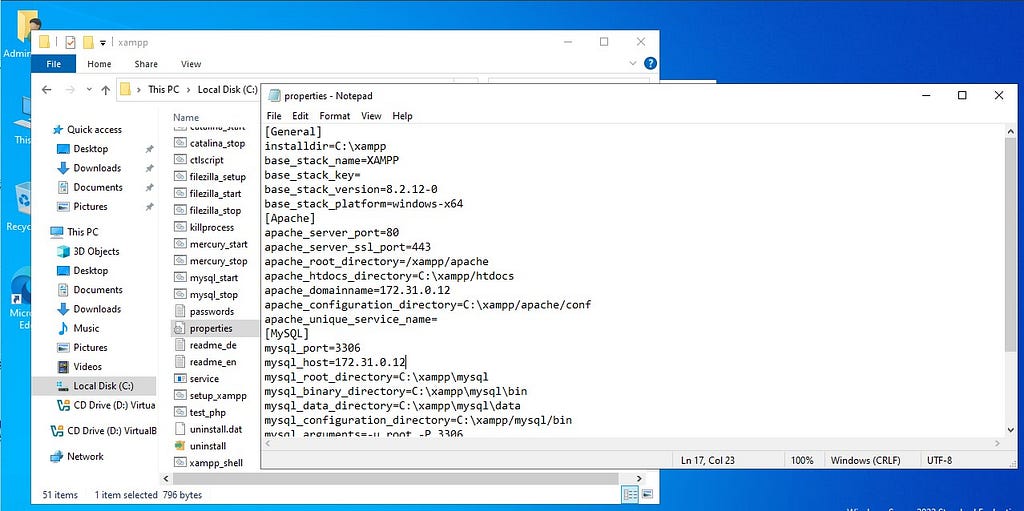Screen dimensions: 1024x511
Task: Open Videos folder in navigation pane
Action: pos(88,367)
